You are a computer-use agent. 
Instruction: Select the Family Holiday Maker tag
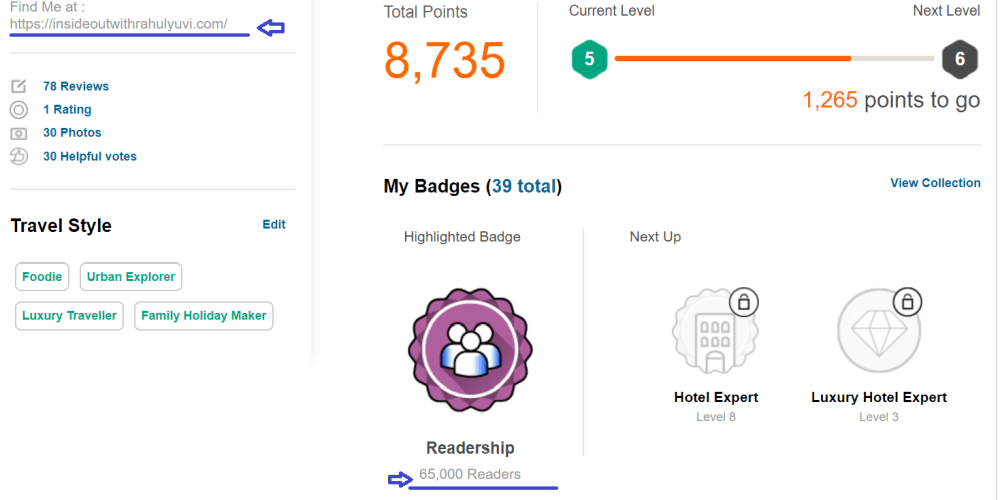tap(204, 316)
